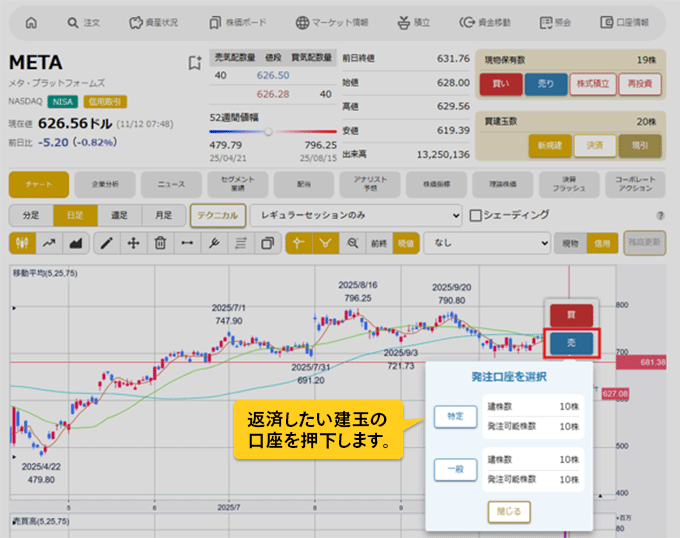The width and height of the screenshot is (680, 538).
Task: Toggle the 信用 margin display button
Action: [x=601, y=242]
